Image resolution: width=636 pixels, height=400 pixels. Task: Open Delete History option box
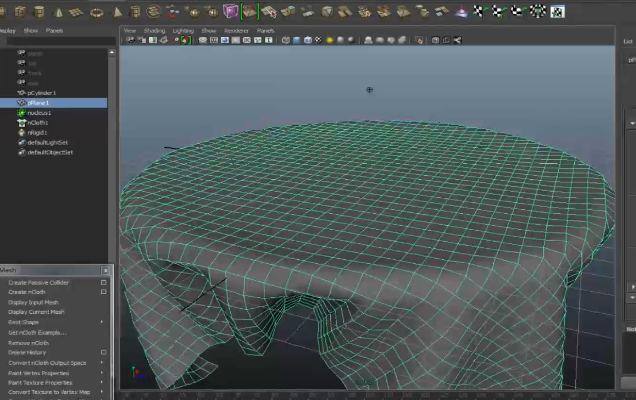pyautogui.click(x=103, y=352)
